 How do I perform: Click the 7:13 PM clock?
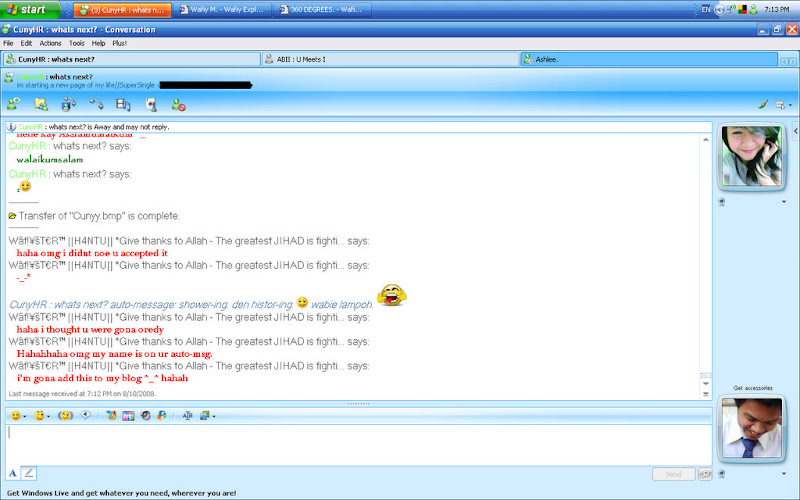(x=777, y=9)
